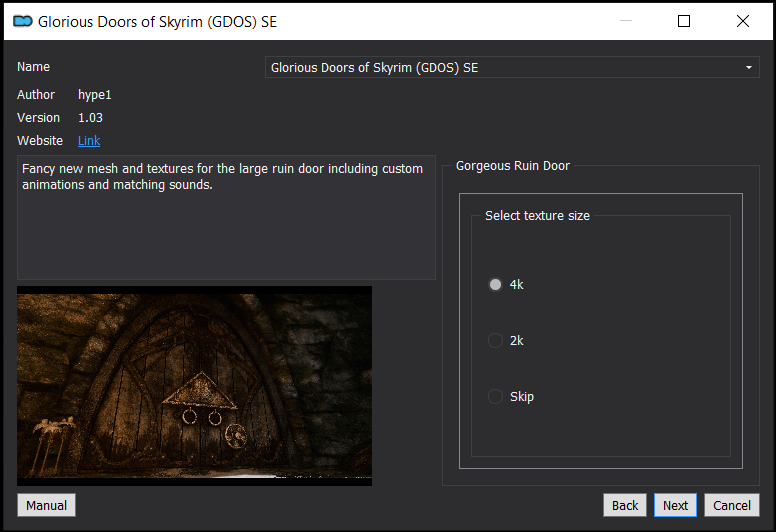This screenshot has height=532, width=776.
Task: Click the Website label
Action: click(40, 141)
